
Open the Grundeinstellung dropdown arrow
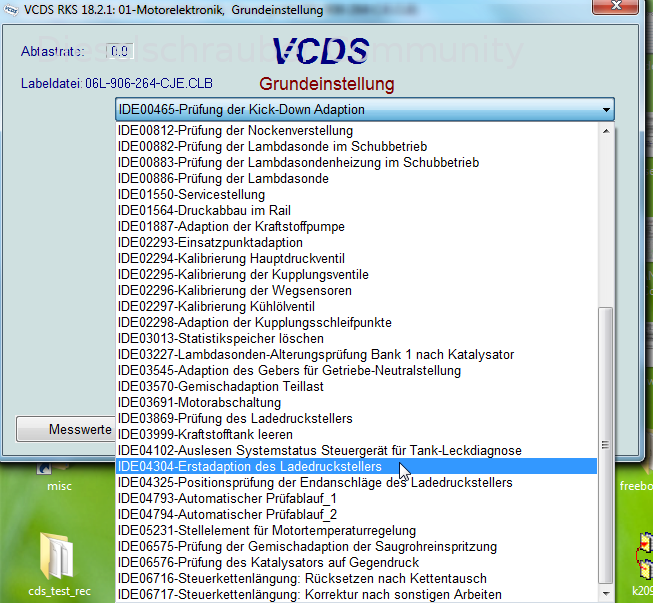click(606, 110)
